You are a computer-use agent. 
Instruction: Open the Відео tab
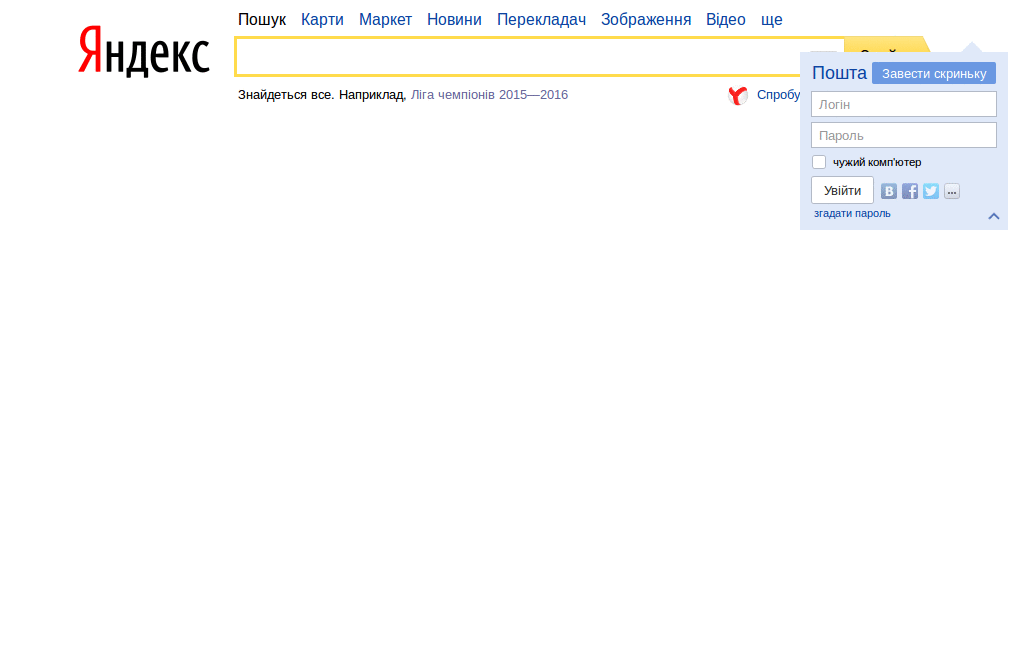click(726, 20)
